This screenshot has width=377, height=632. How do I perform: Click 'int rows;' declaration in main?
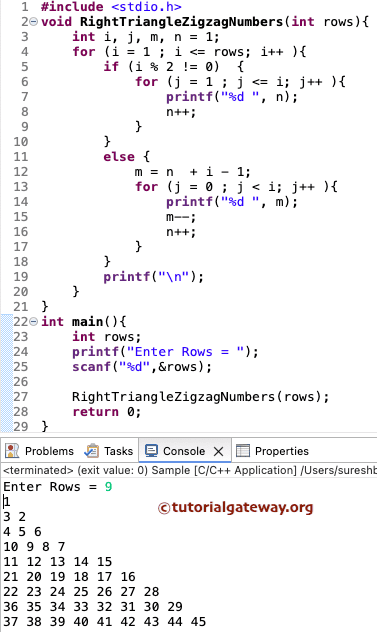[x=107, y=337]
